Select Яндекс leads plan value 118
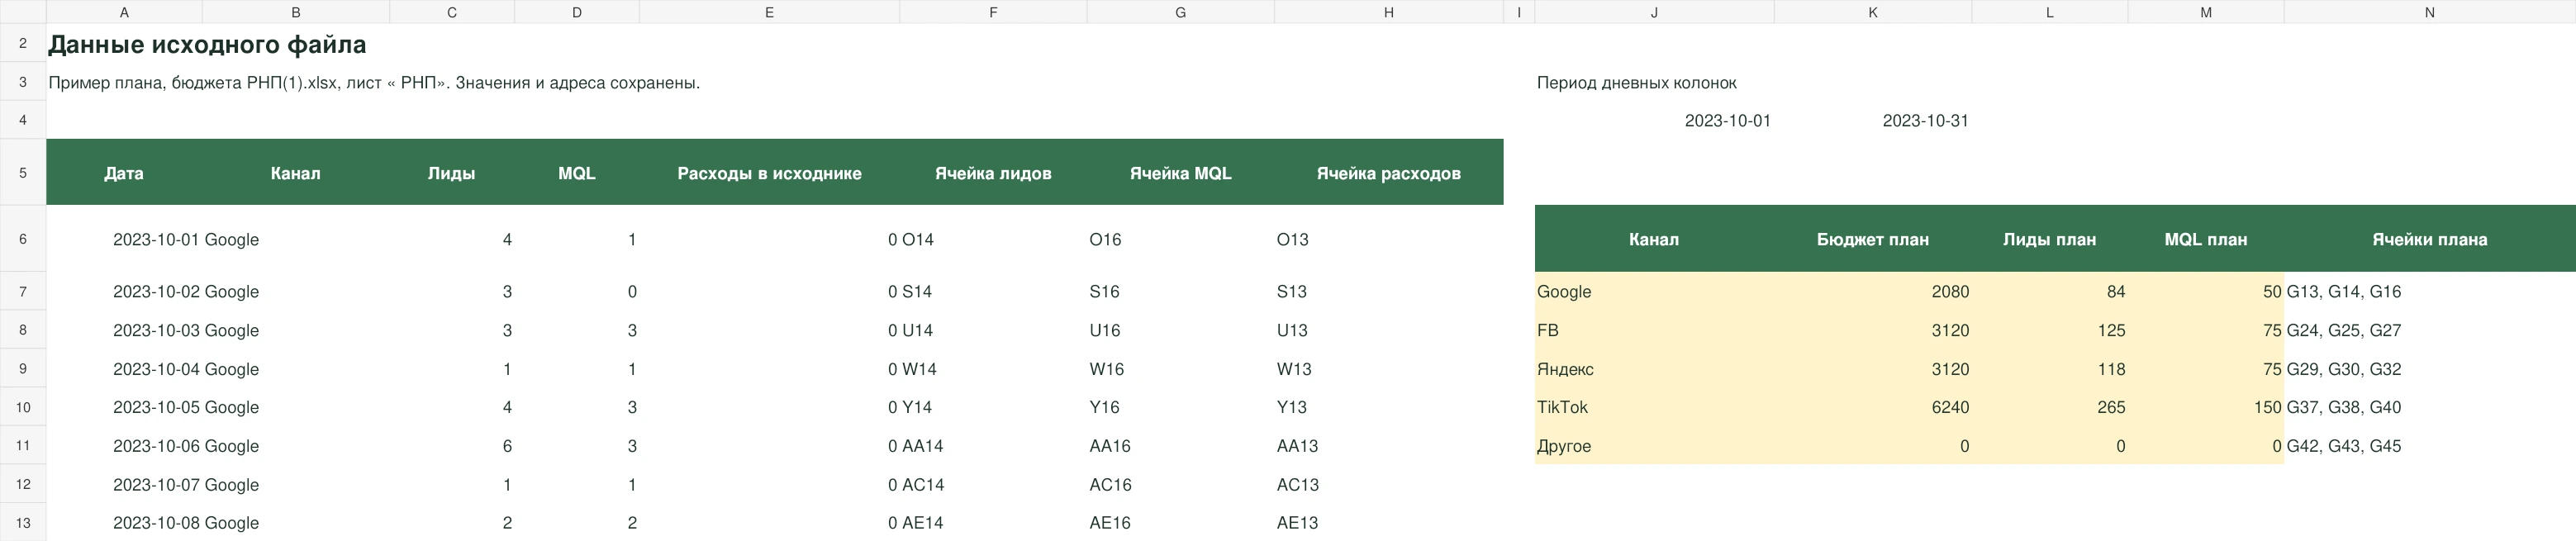This screenshot has height=541, width=2576. pyautogui.click(x=2049, y=369)
